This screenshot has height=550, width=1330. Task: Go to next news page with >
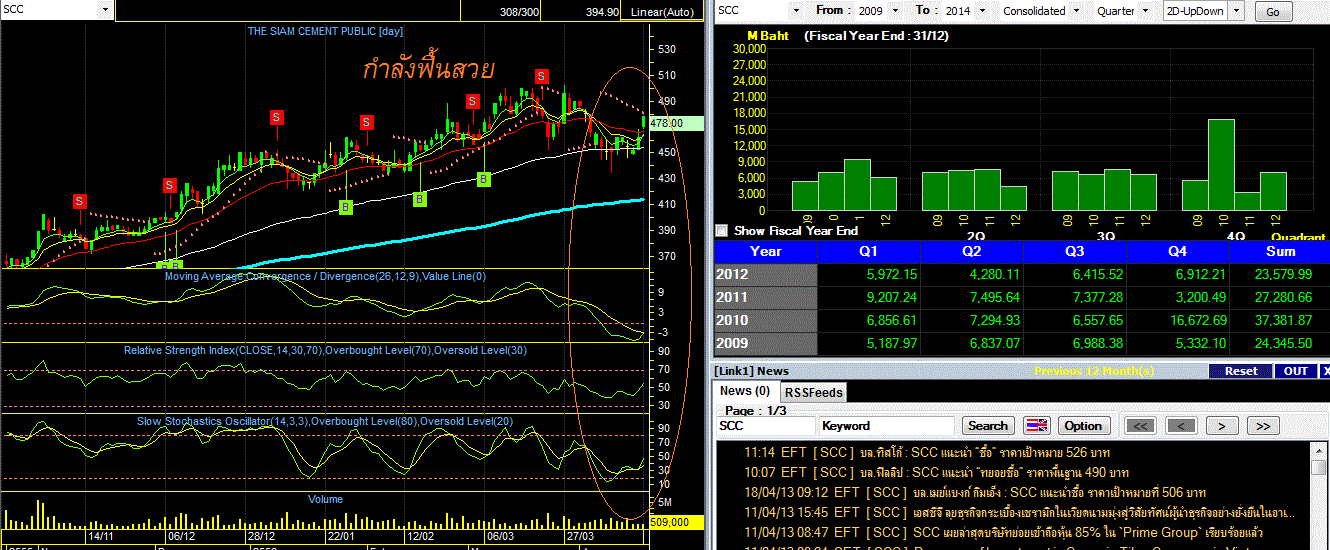(1221, 425)
